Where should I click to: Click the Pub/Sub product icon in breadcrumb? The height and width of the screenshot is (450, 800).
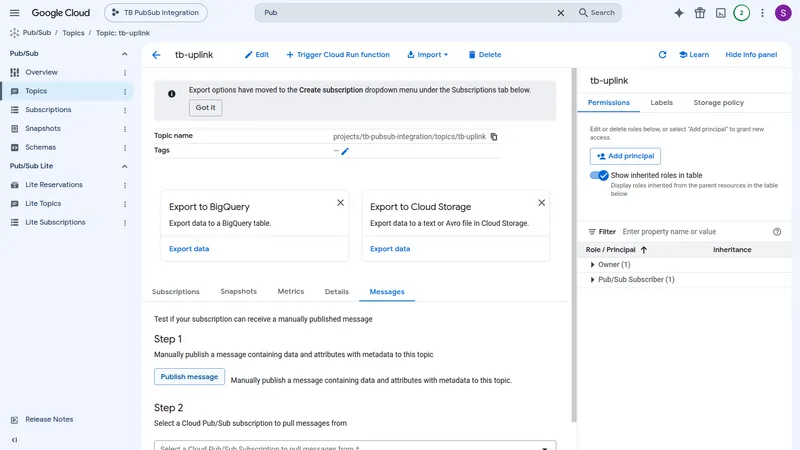point(14,33)
